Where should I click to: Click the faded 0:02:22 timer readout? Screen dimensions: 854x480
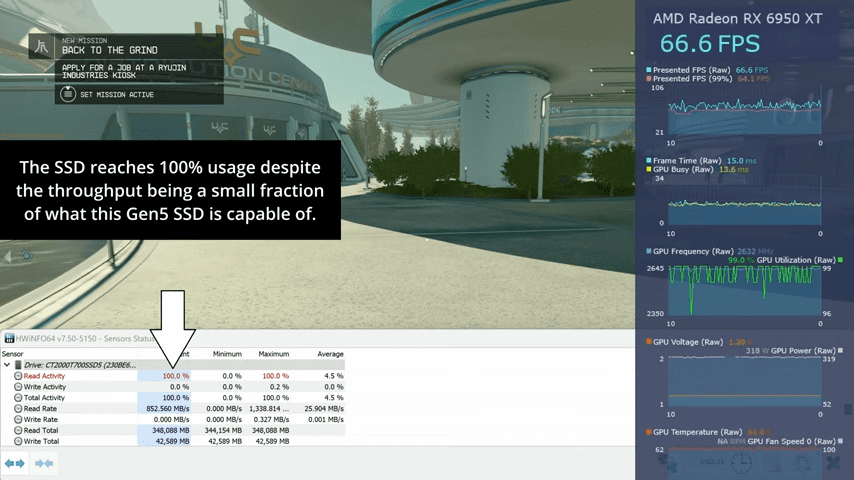click(712, 461)
